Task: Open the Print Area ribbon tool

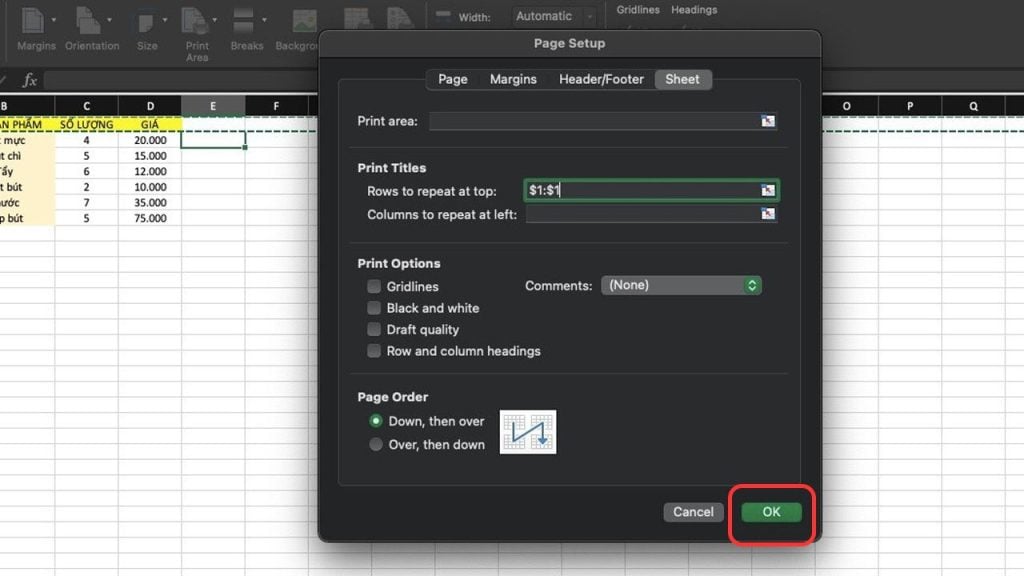Action: tap(196, 34)
